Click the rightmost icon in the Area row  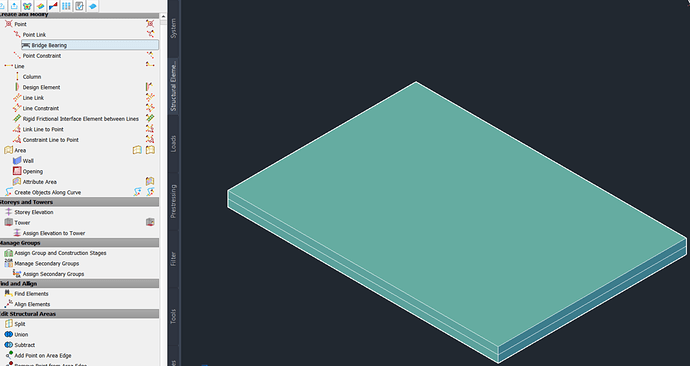(x=150, y=150)
